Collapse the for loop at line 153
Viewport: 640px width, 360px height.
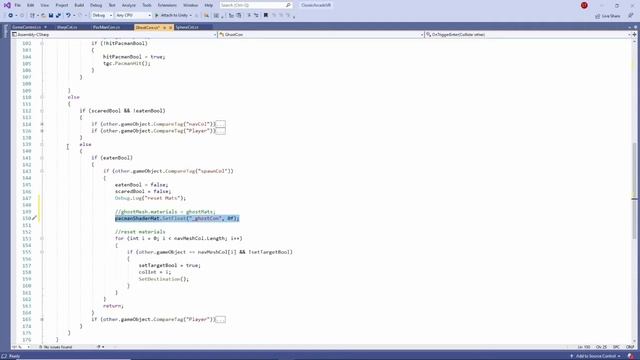pyautogui.click(x=42, y=238)
